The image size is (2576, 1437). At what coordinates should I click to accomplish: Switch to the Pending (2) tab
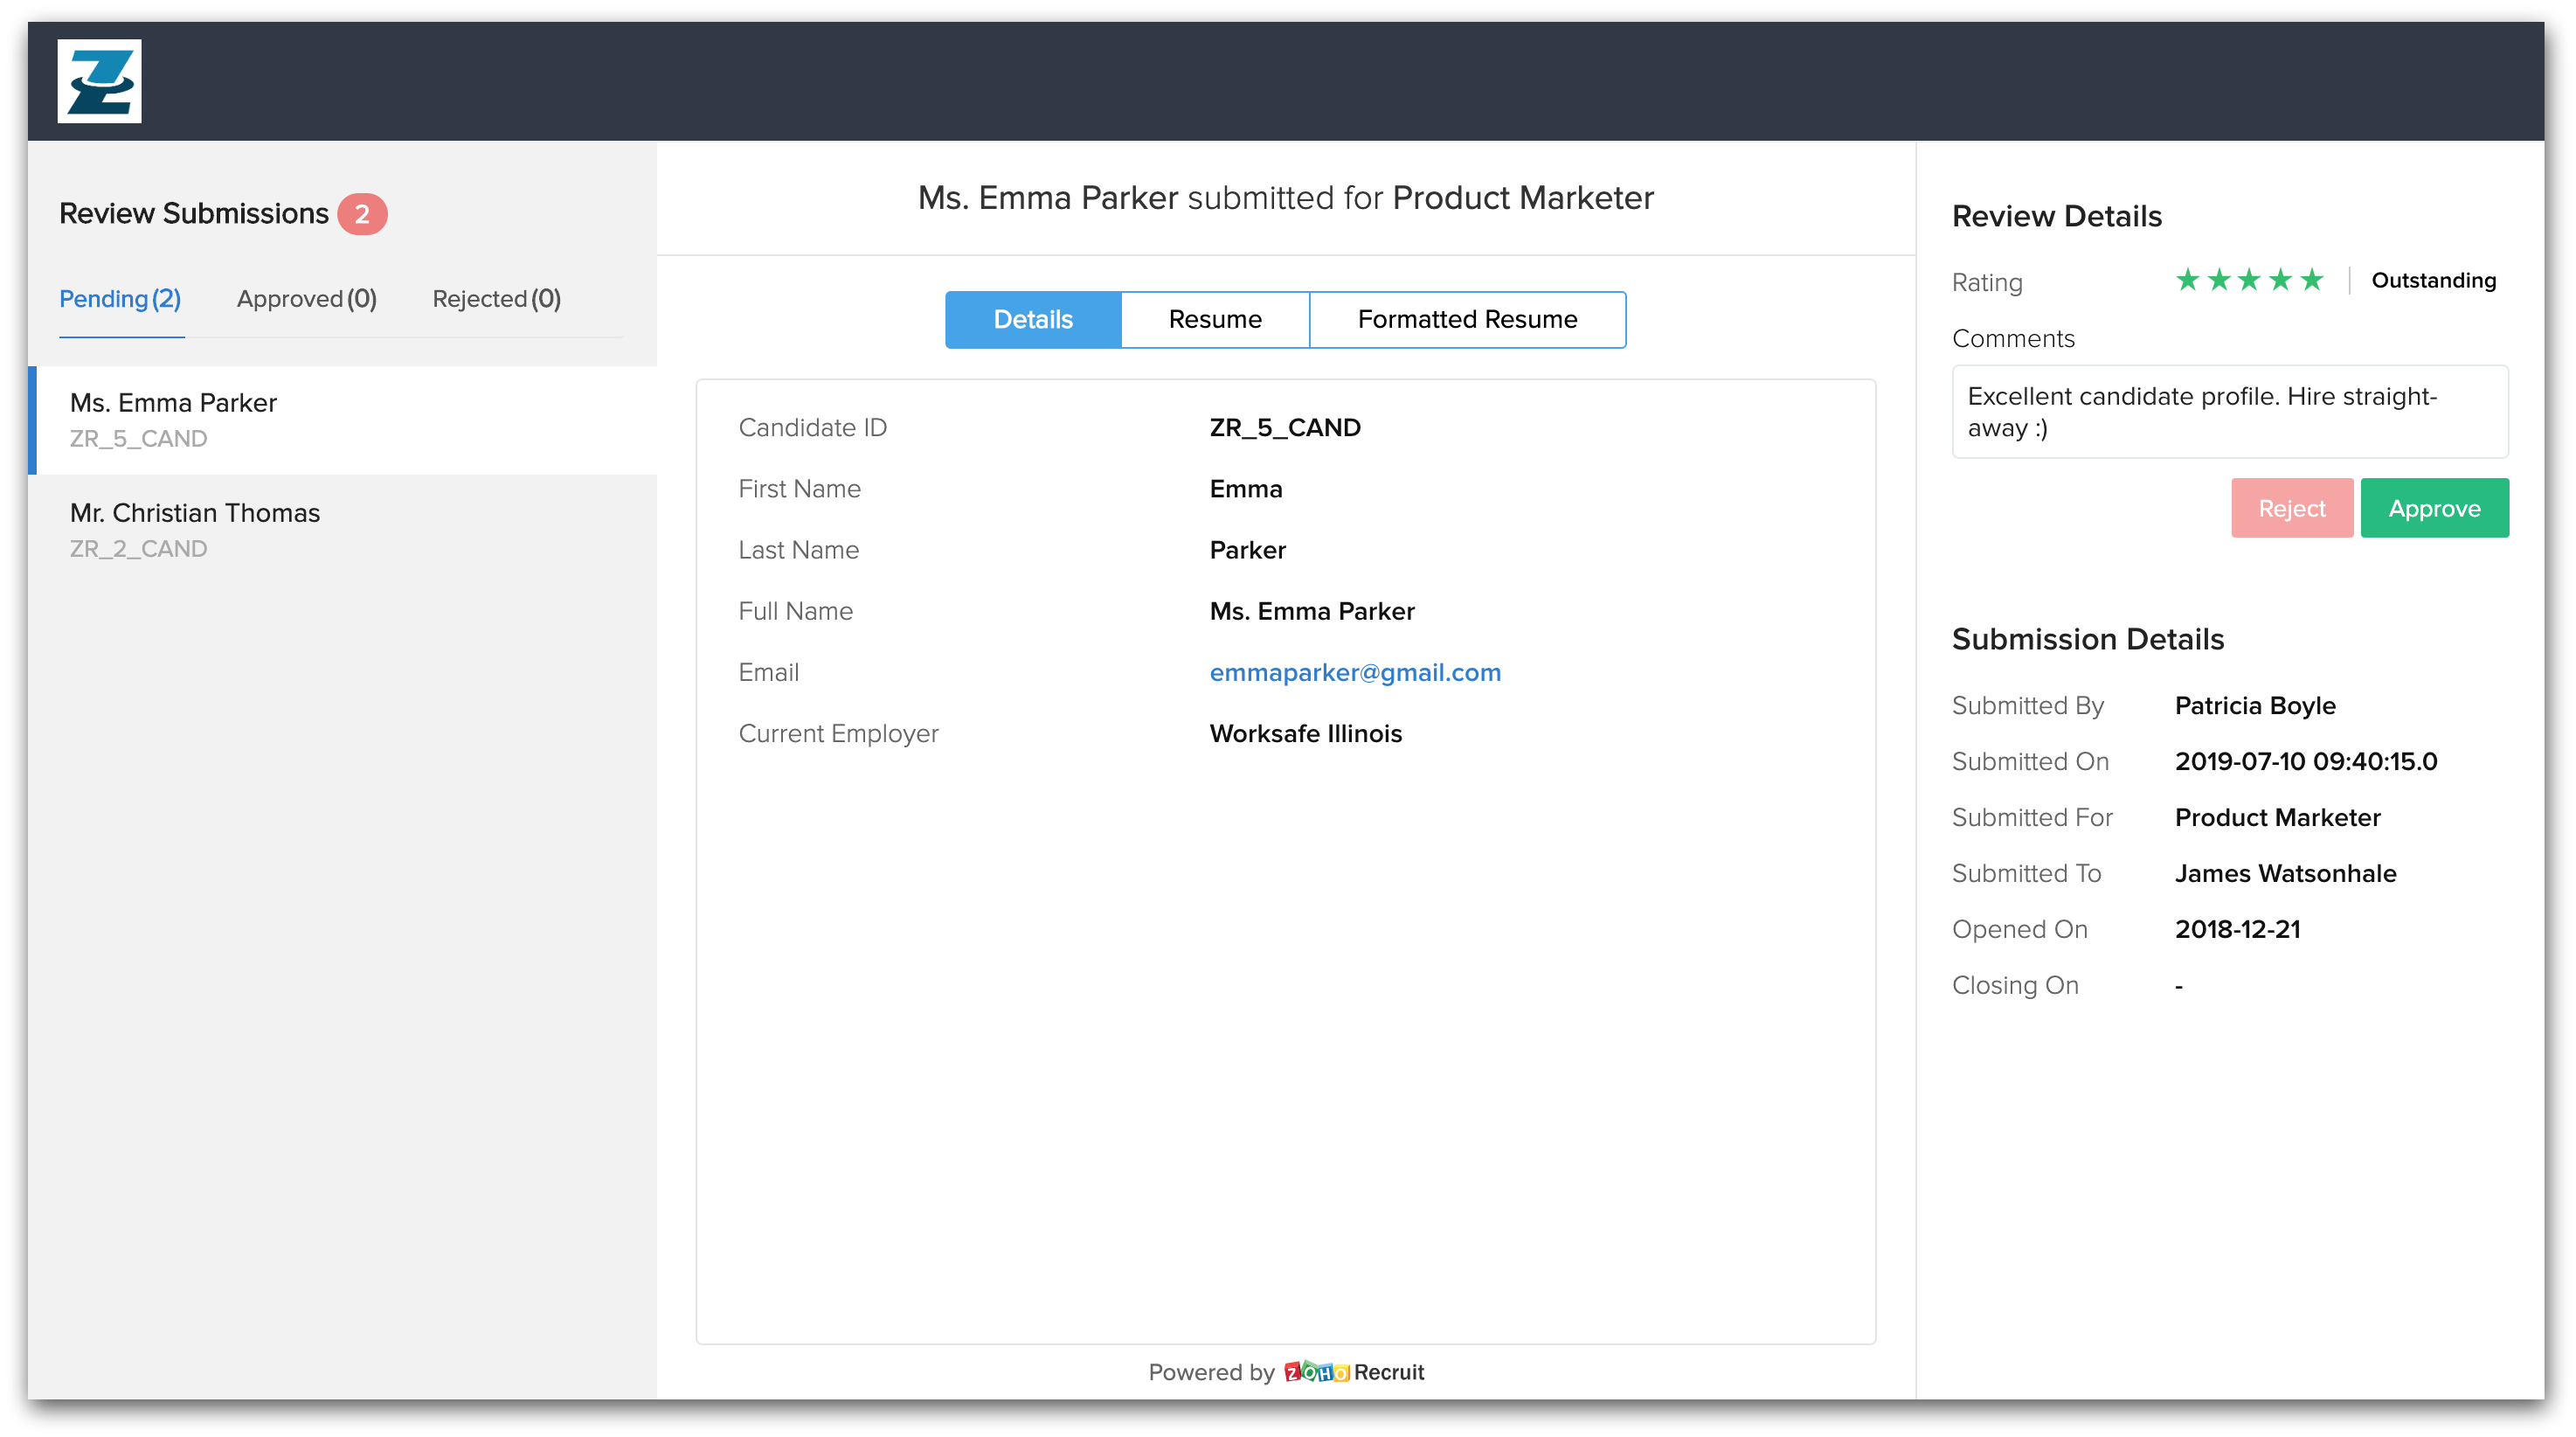pos(120,299)
